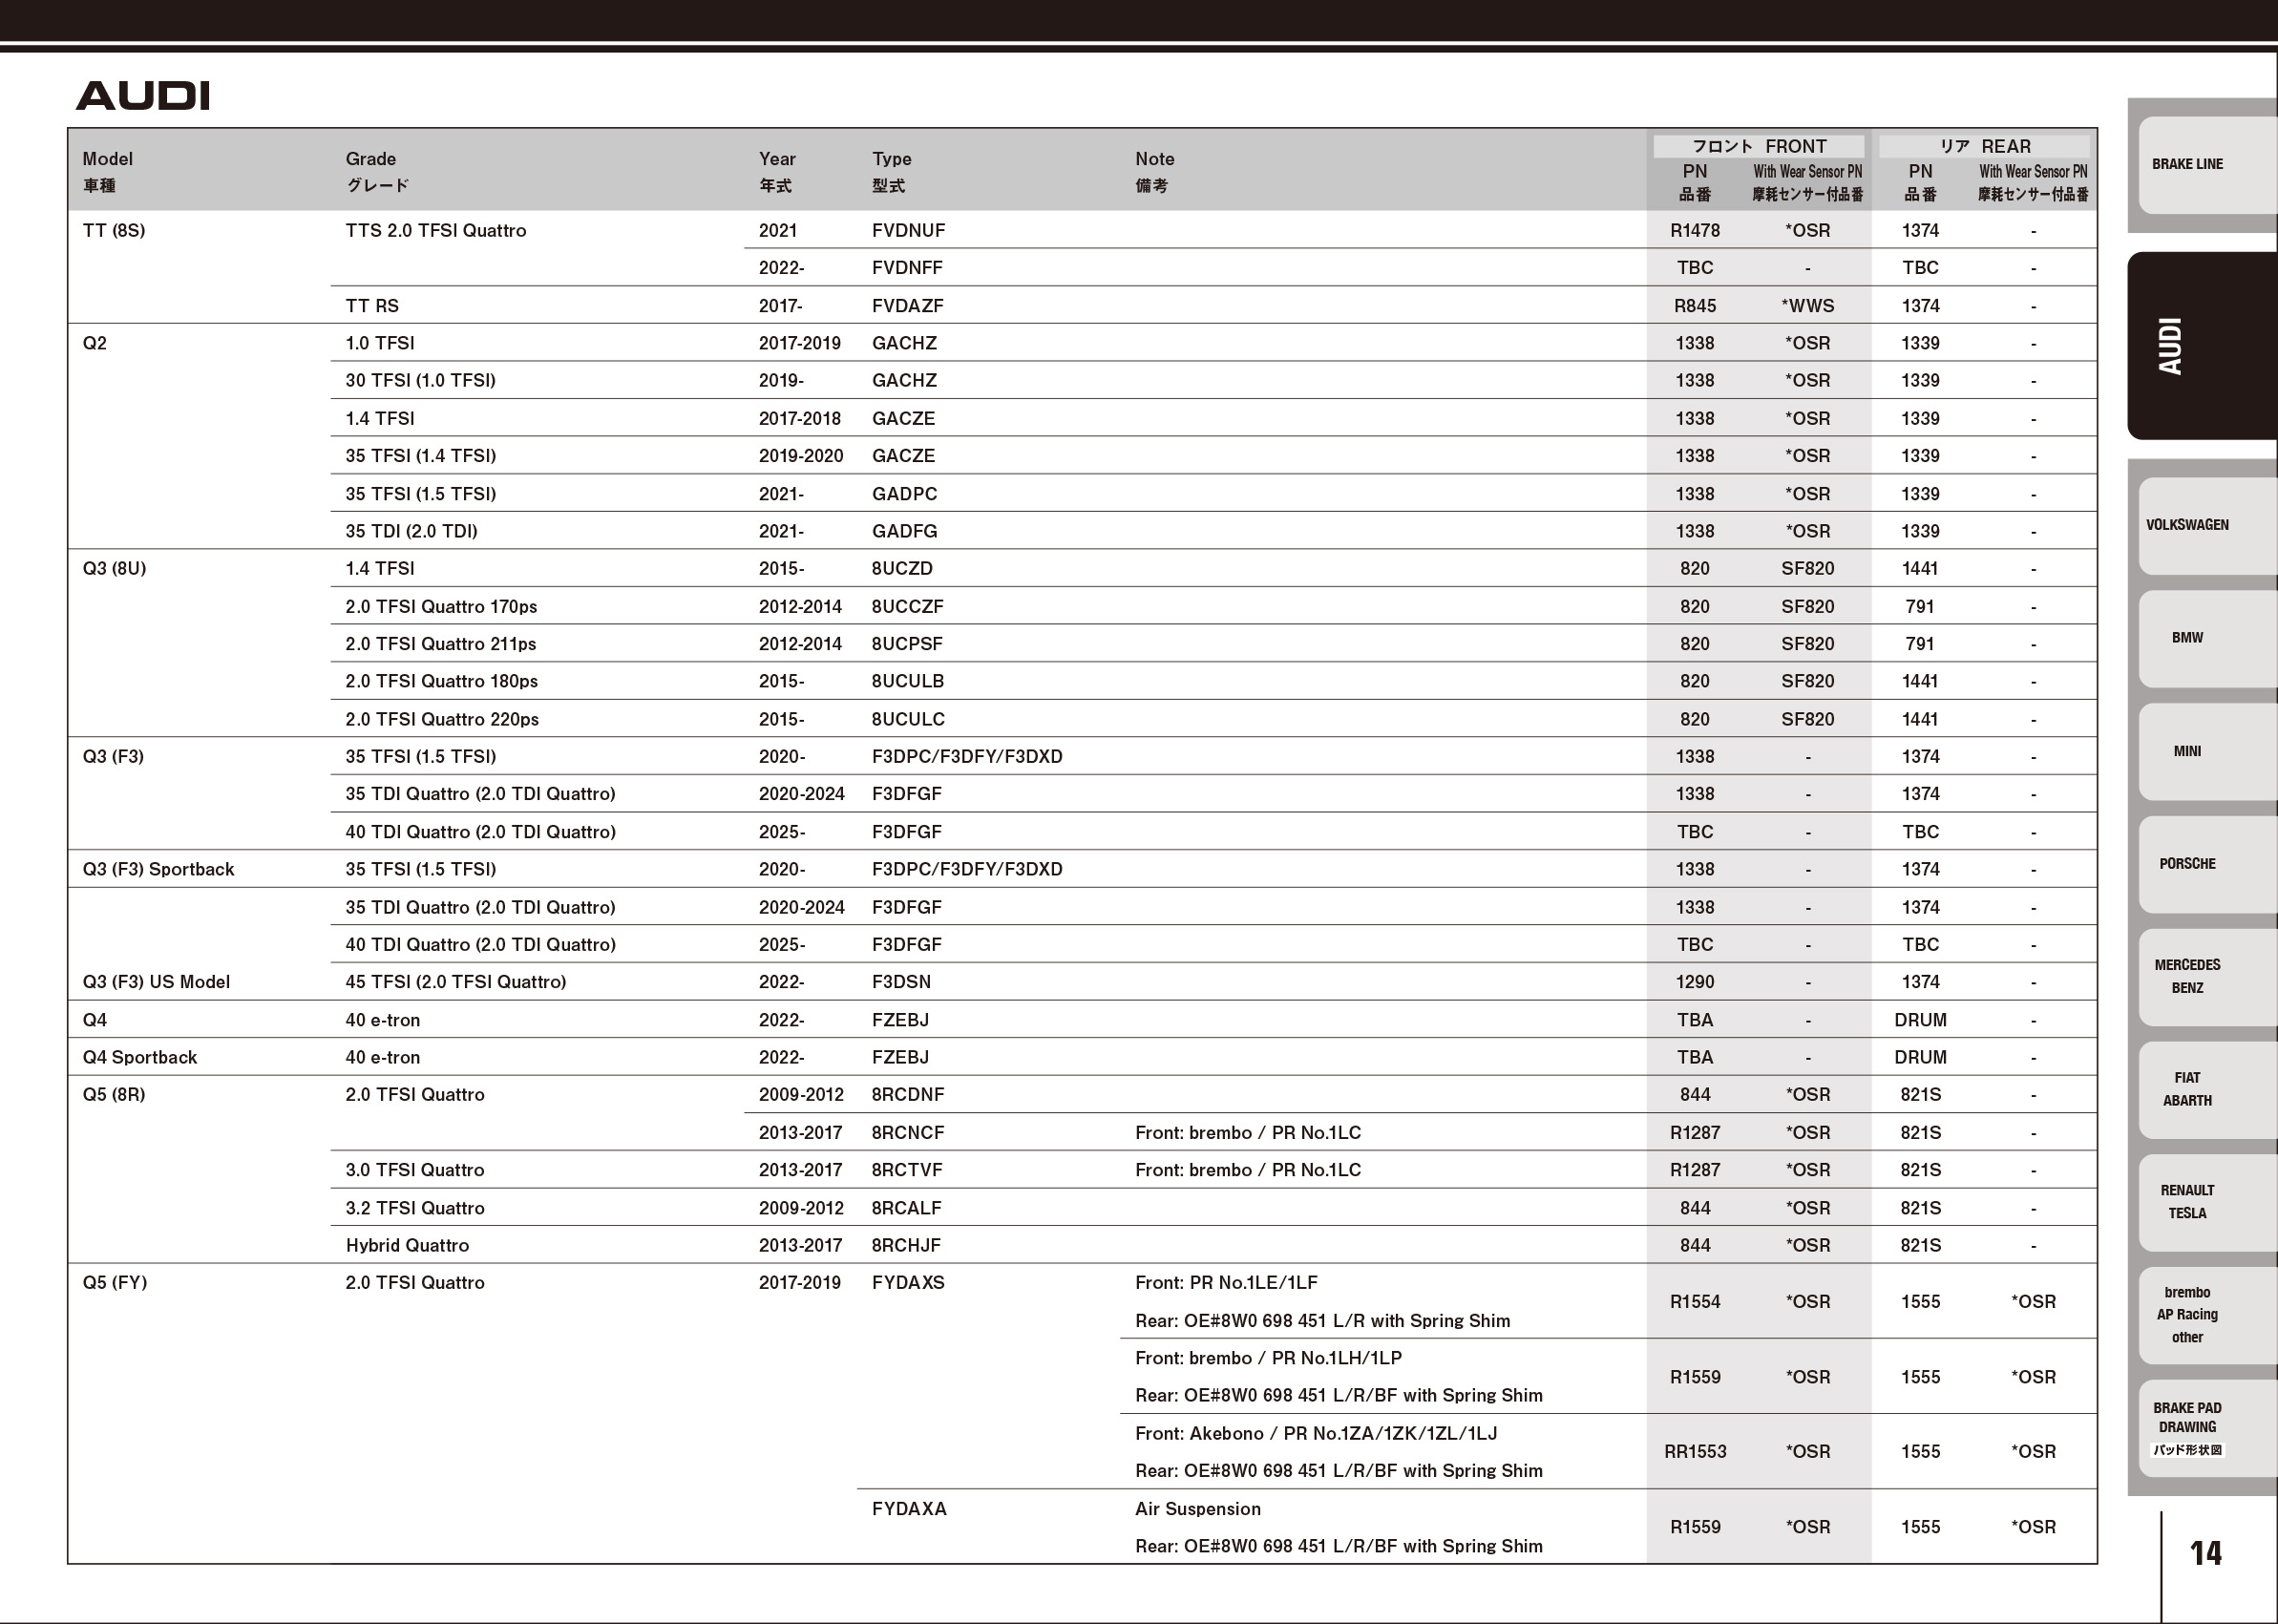
Task: Click type code 8UCULB
Action: (x=908, y=682)
